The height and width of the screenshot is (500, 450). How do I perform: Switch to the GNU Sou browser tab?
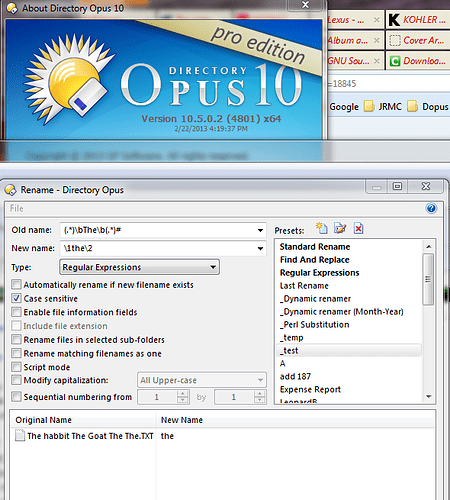point(355,61)
